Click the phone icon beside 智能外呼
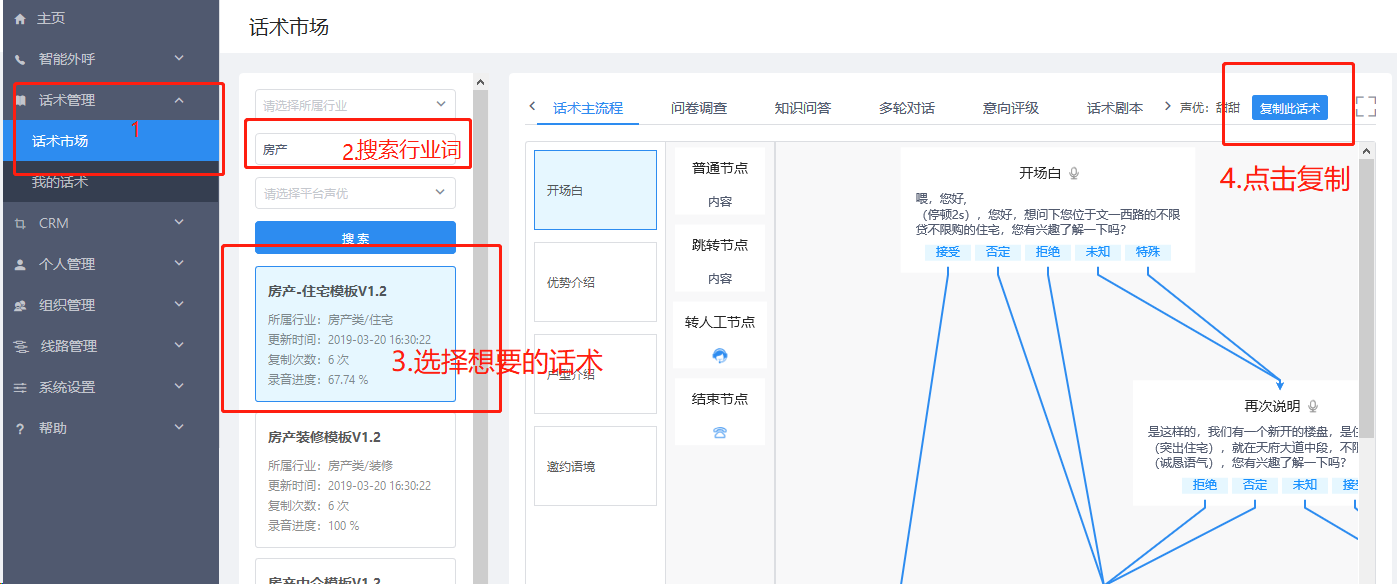 (20, 60)
